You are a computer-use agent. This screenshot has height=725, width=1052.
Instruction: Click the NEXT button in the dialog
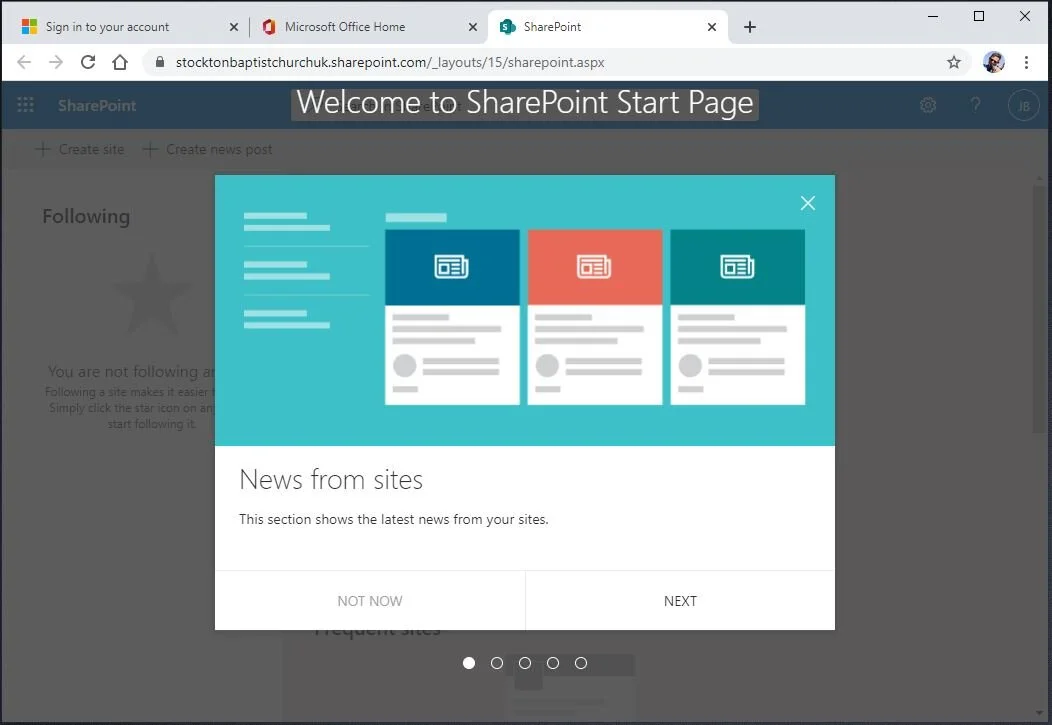pyautogui.click(x=680, y=601)
